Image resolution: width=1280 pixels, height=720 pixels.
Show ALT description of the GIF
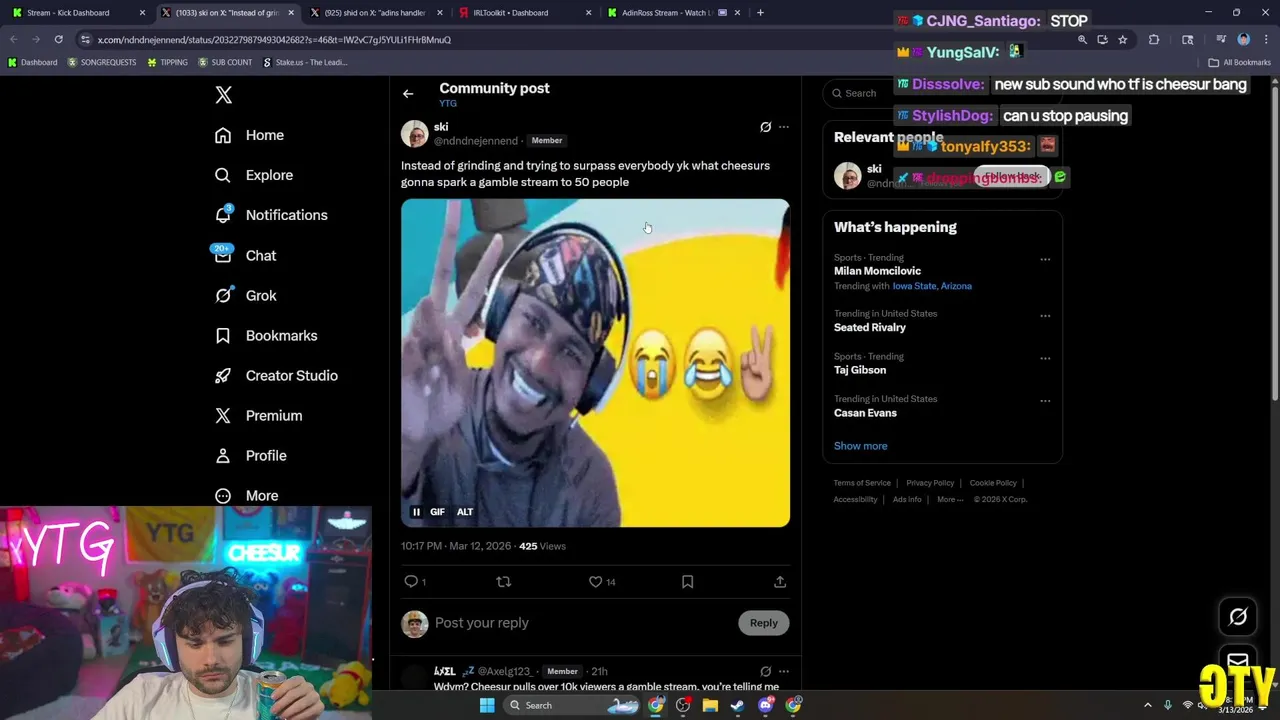tap(465, 512)
